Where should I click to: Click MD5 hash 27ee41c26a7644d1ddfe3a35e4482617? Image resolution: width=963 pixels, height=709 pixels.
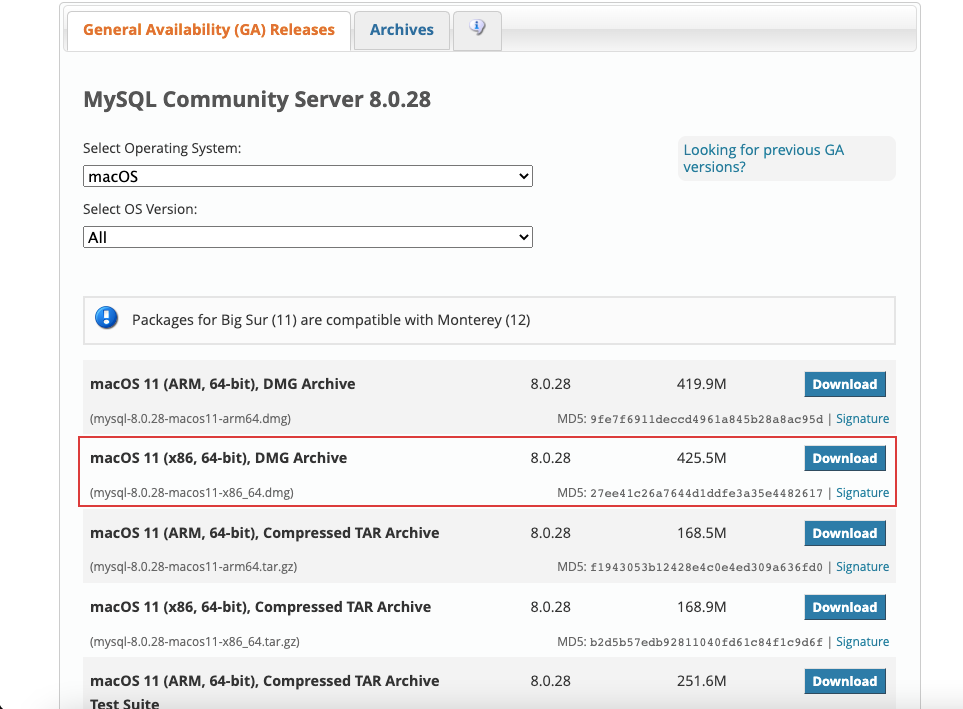coord(706,493)
